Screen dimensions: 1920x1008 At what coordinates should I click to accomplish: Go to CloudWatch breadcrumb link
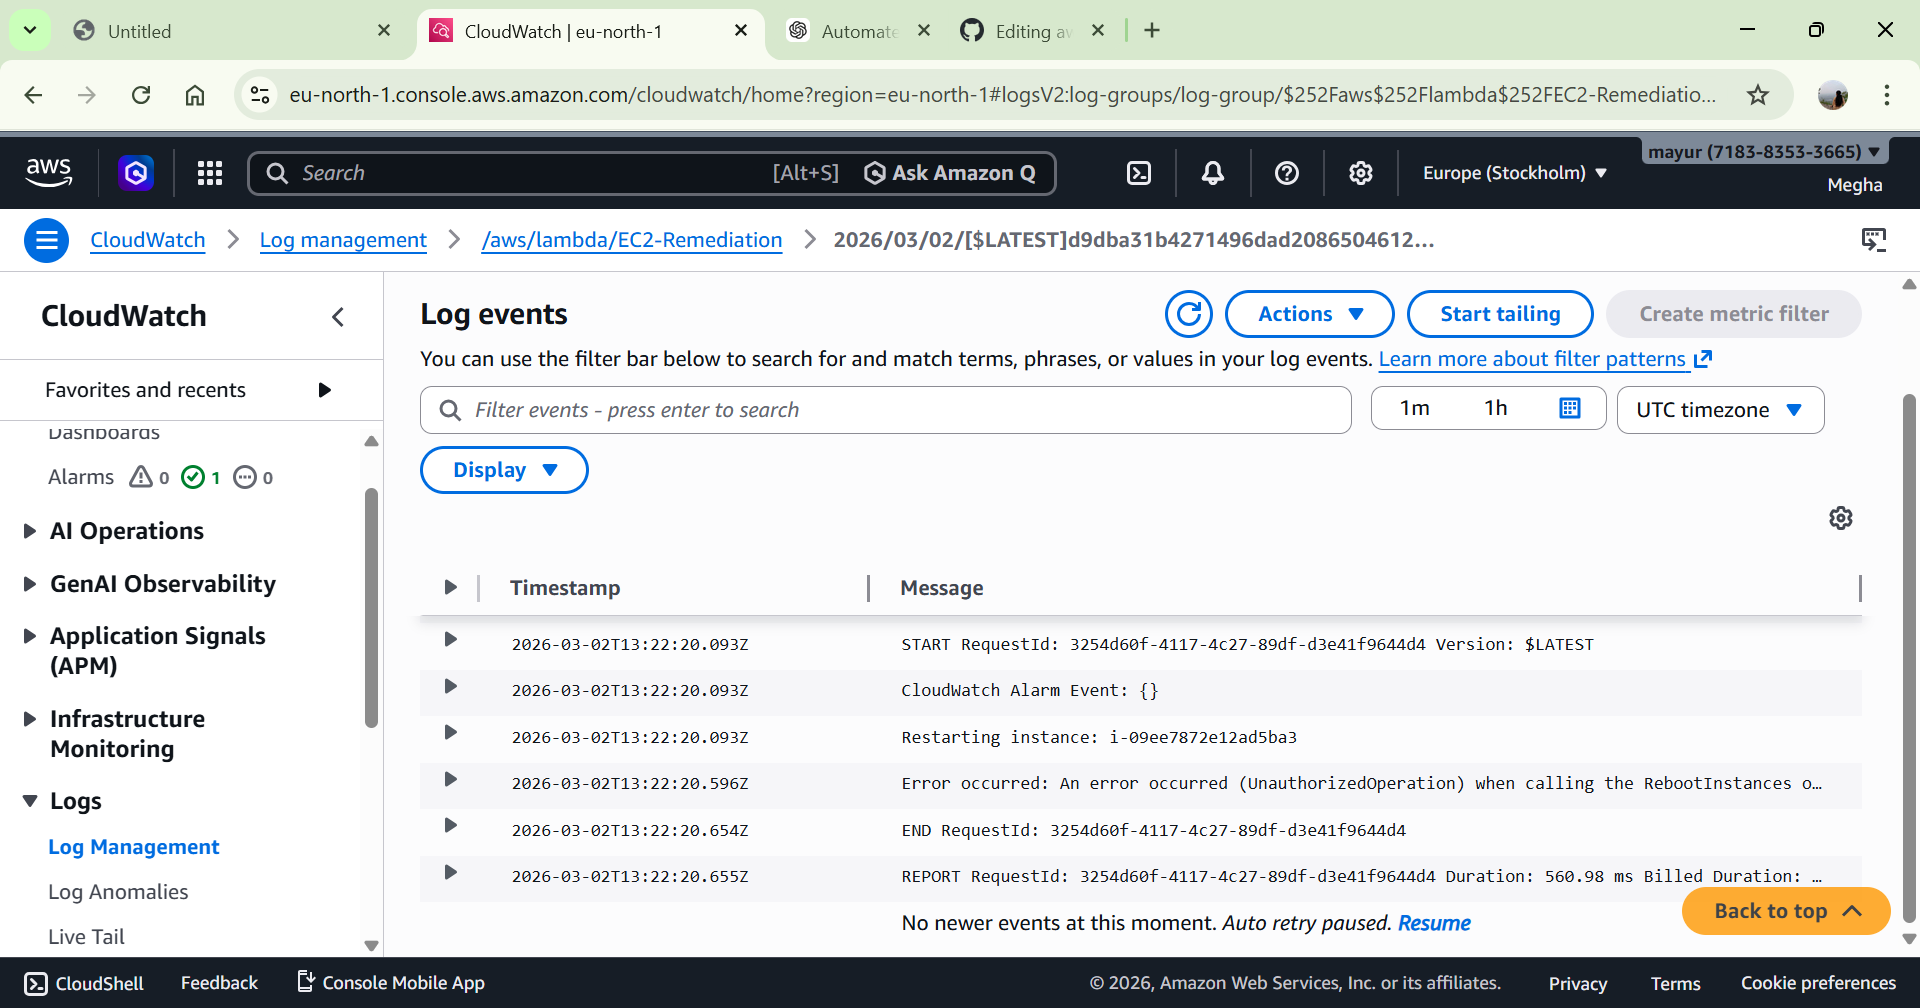coord(148,240)
